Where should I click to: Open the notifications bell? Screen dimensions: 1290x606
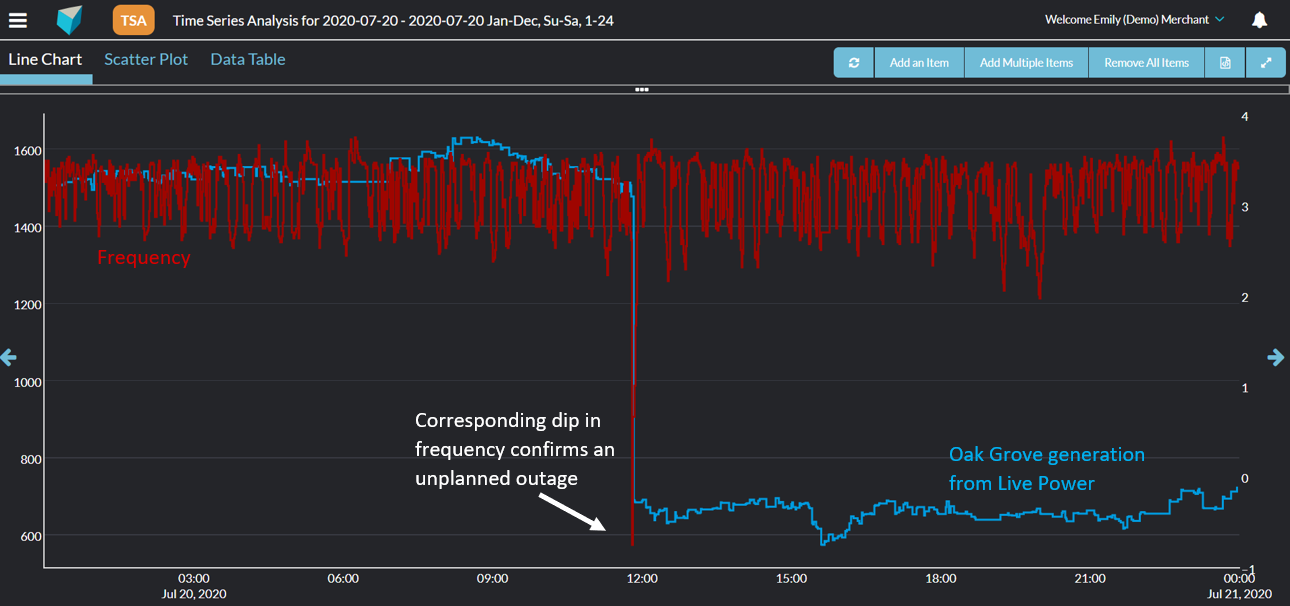click(1259, 20)
